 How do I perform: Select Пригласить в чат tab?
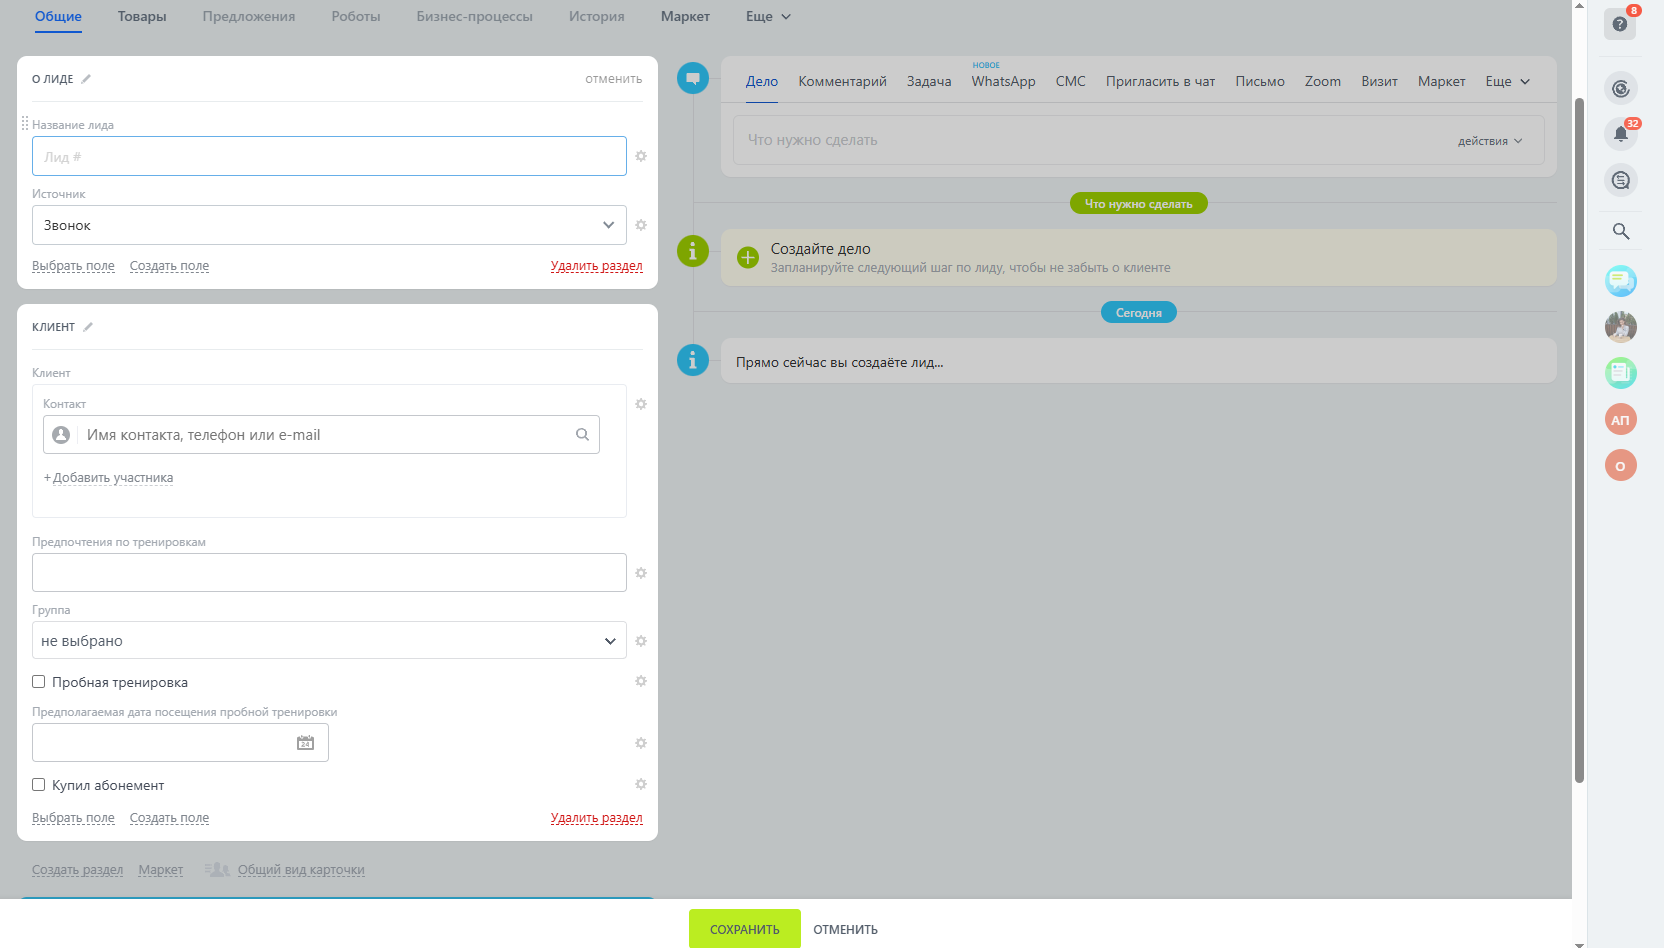coord(1160,82)
